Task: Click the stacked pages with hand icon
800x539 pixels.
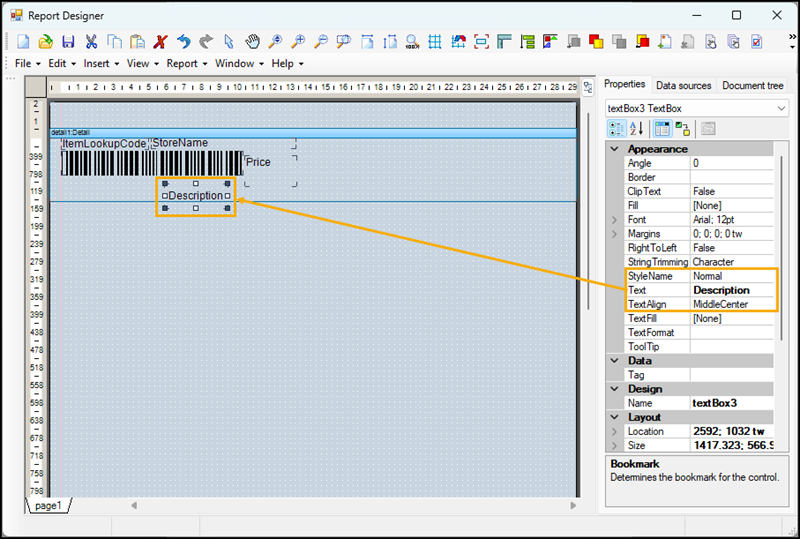Action: point(734,41)
